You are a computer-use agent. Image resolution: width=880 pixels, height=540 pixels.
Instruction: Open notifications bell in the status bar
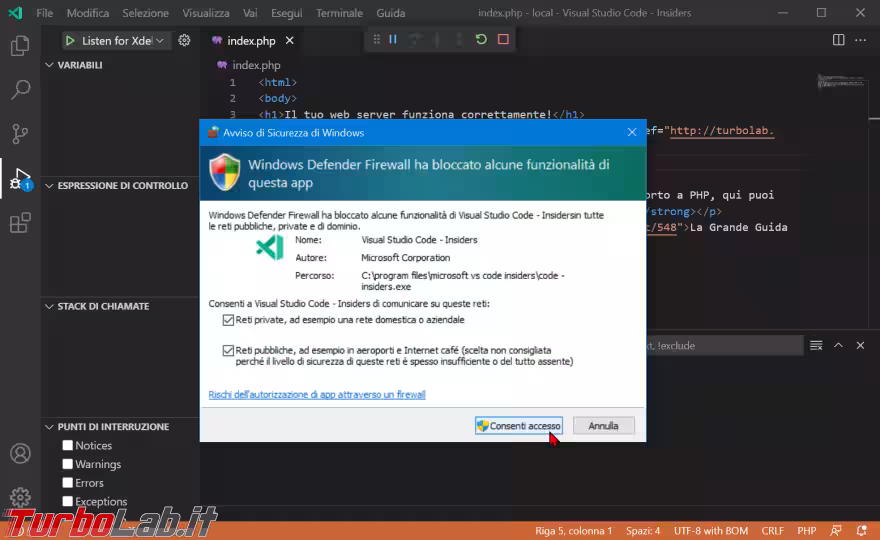[861, 530]
